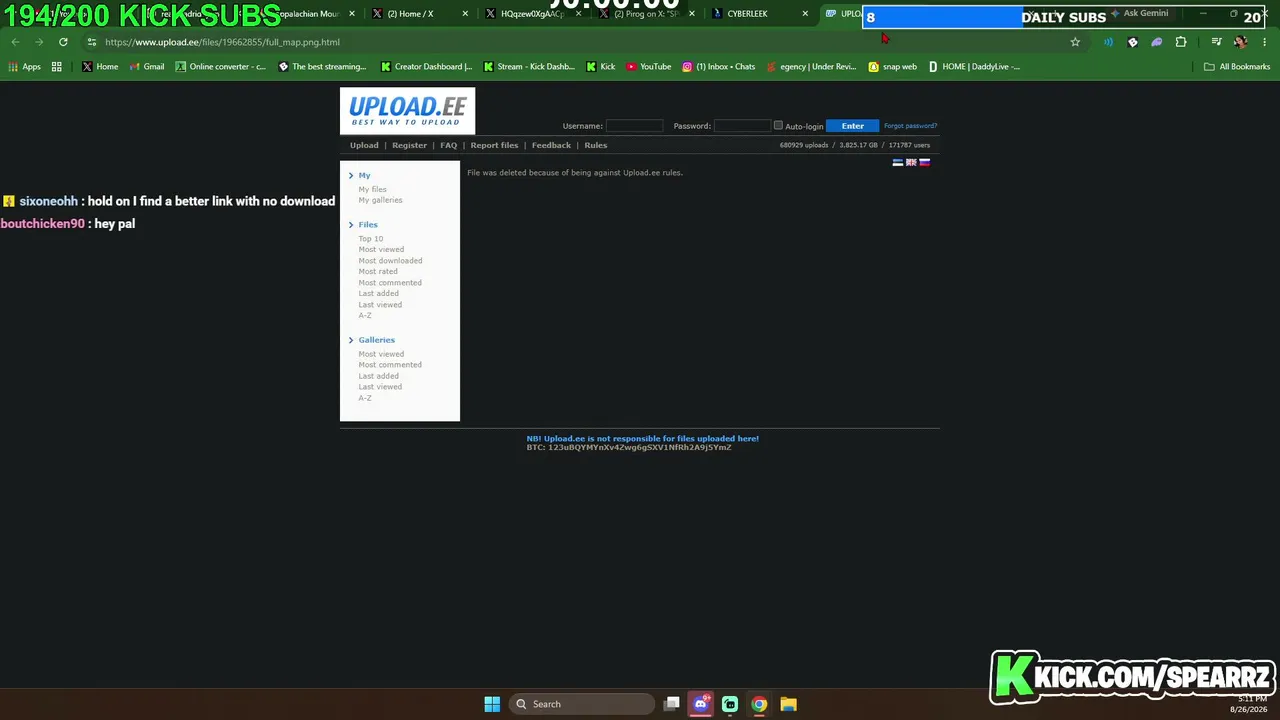Open the Chrome profile avatar
The width and height of the screenshot is (1280, 720).
tap(1240, 42)
